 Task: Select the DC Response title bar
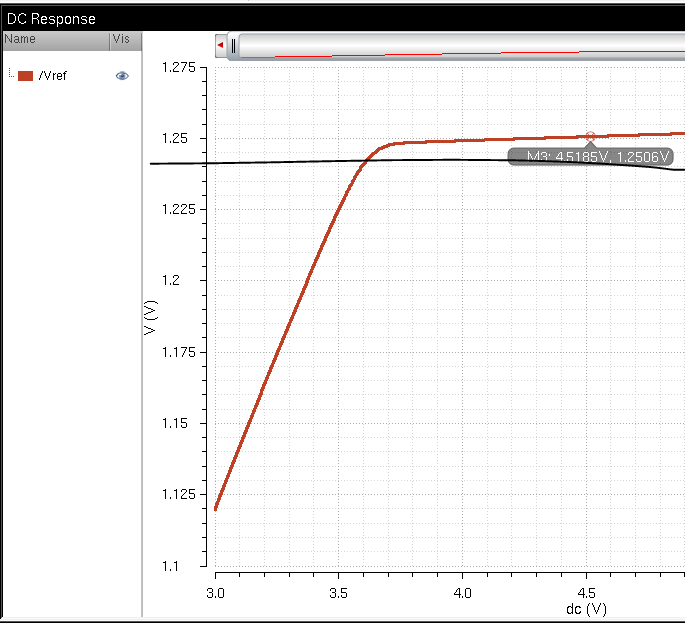(52, 19)
